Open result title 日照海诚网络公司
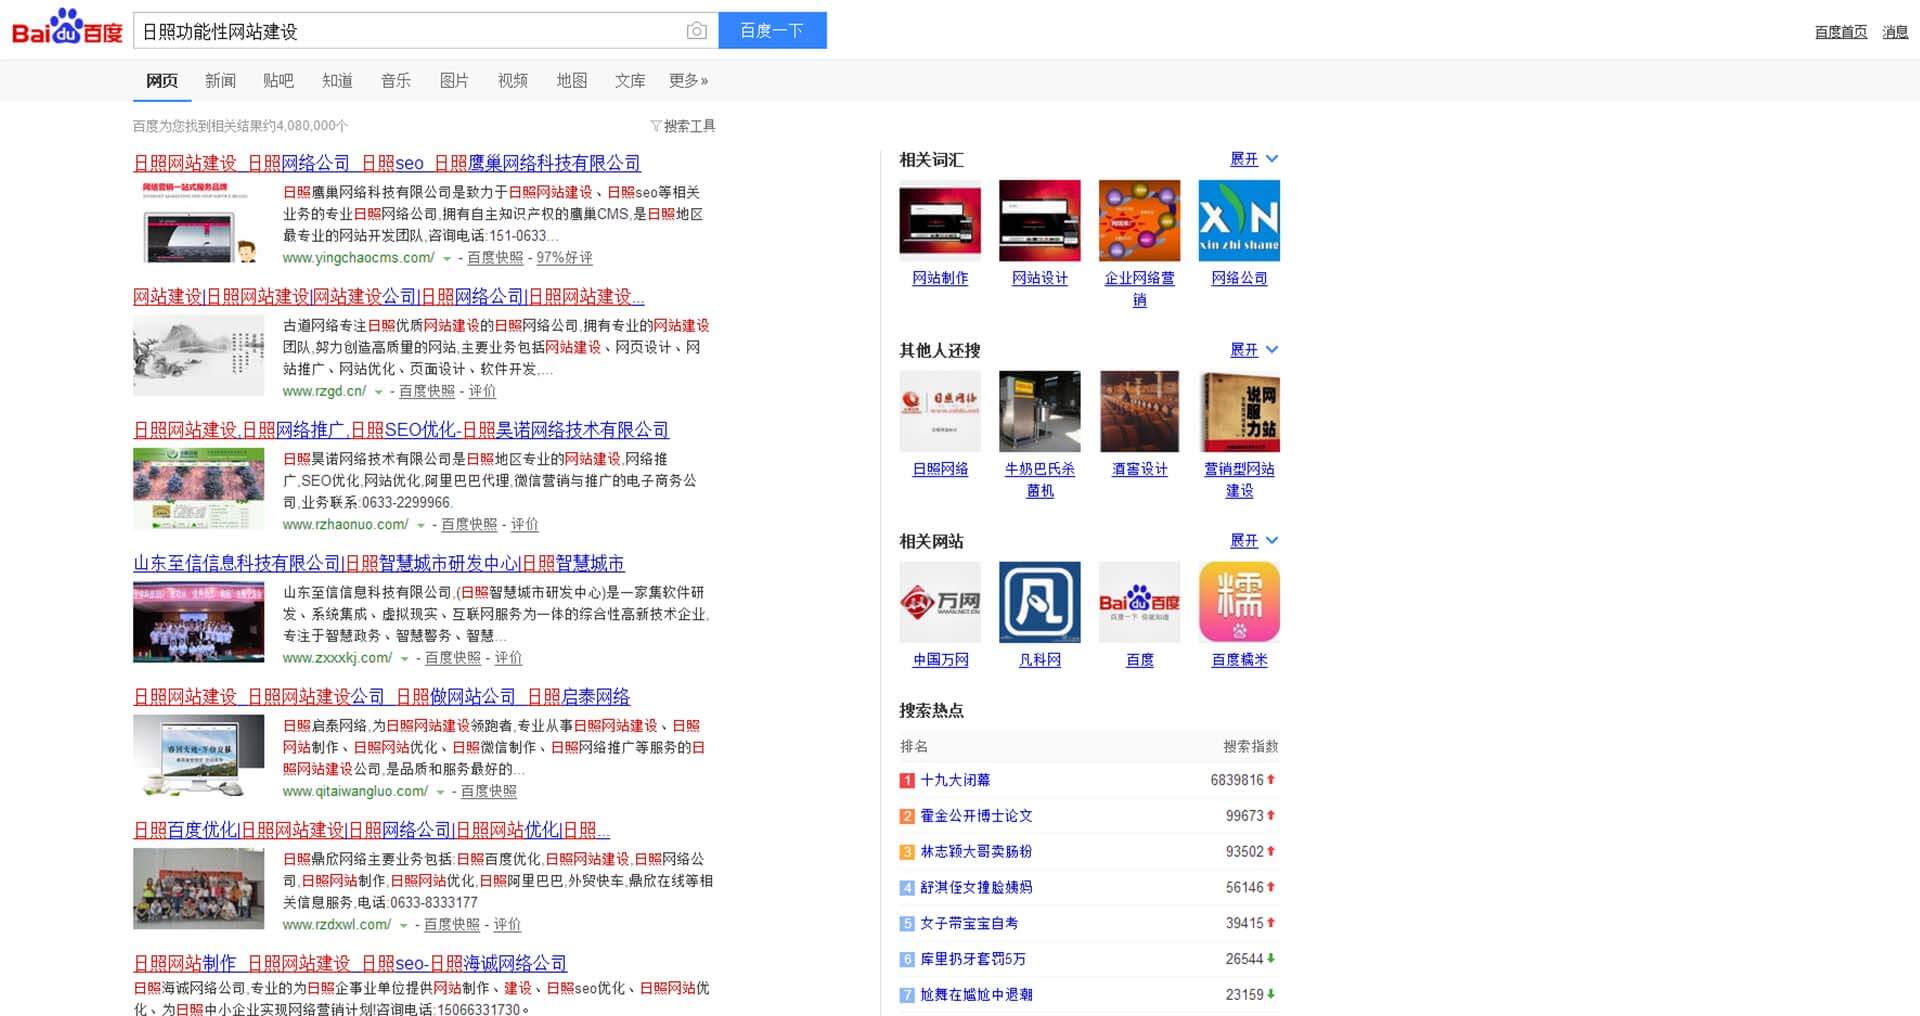This screenshot has height=1016, width=1920. coord(350,964)
